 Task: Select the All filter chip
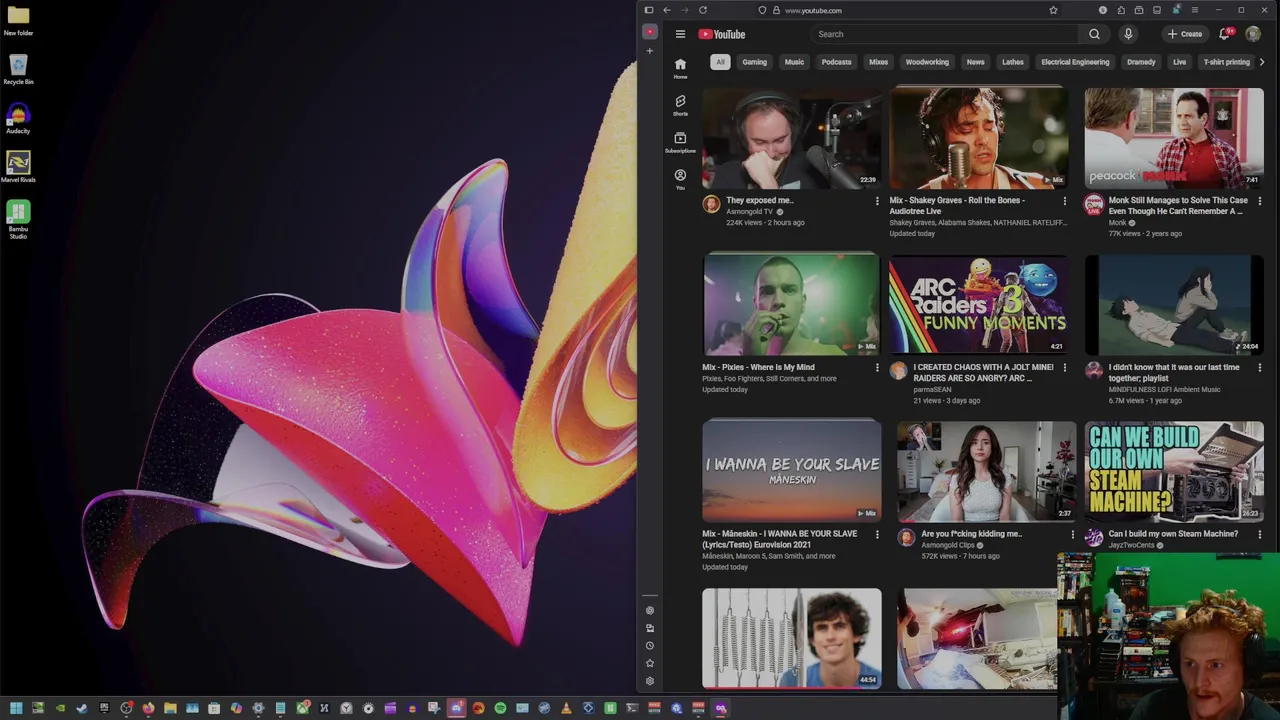(720, 62)
